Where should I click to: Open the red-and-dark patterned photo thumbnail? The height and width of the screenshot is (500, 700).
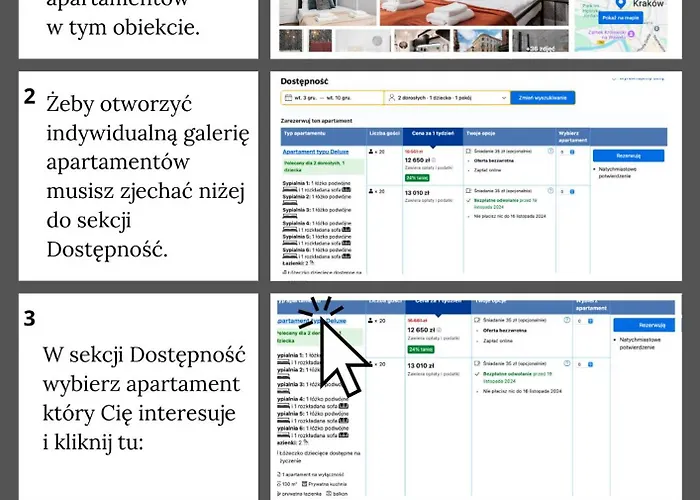tap(320, 41)
